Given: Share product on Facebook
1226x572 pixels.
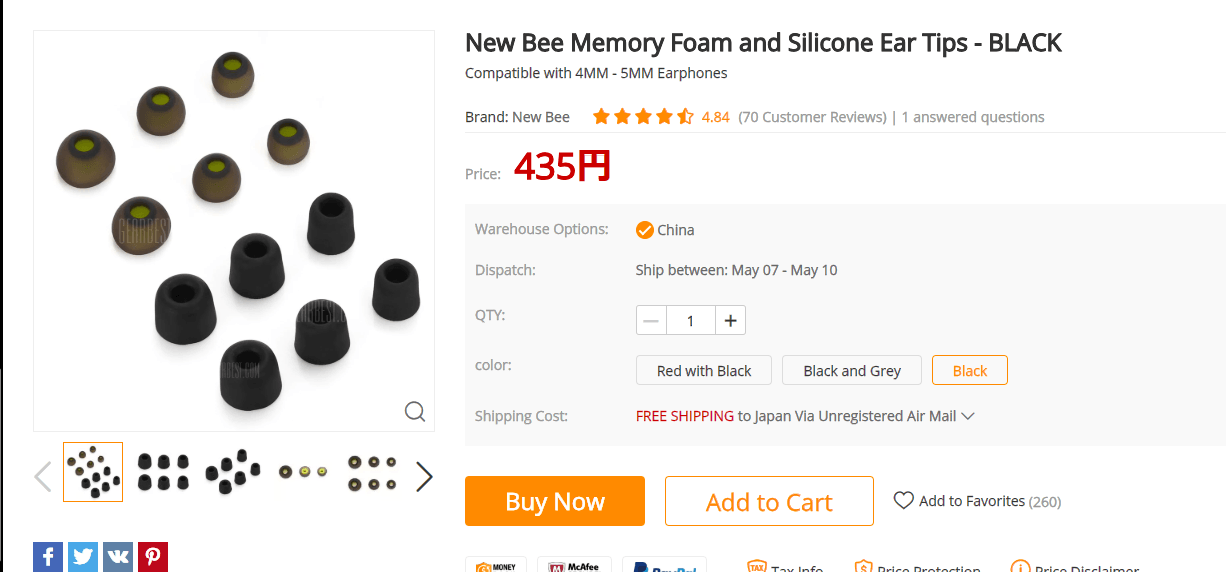Looking at the screenshot, I should 48,557.
